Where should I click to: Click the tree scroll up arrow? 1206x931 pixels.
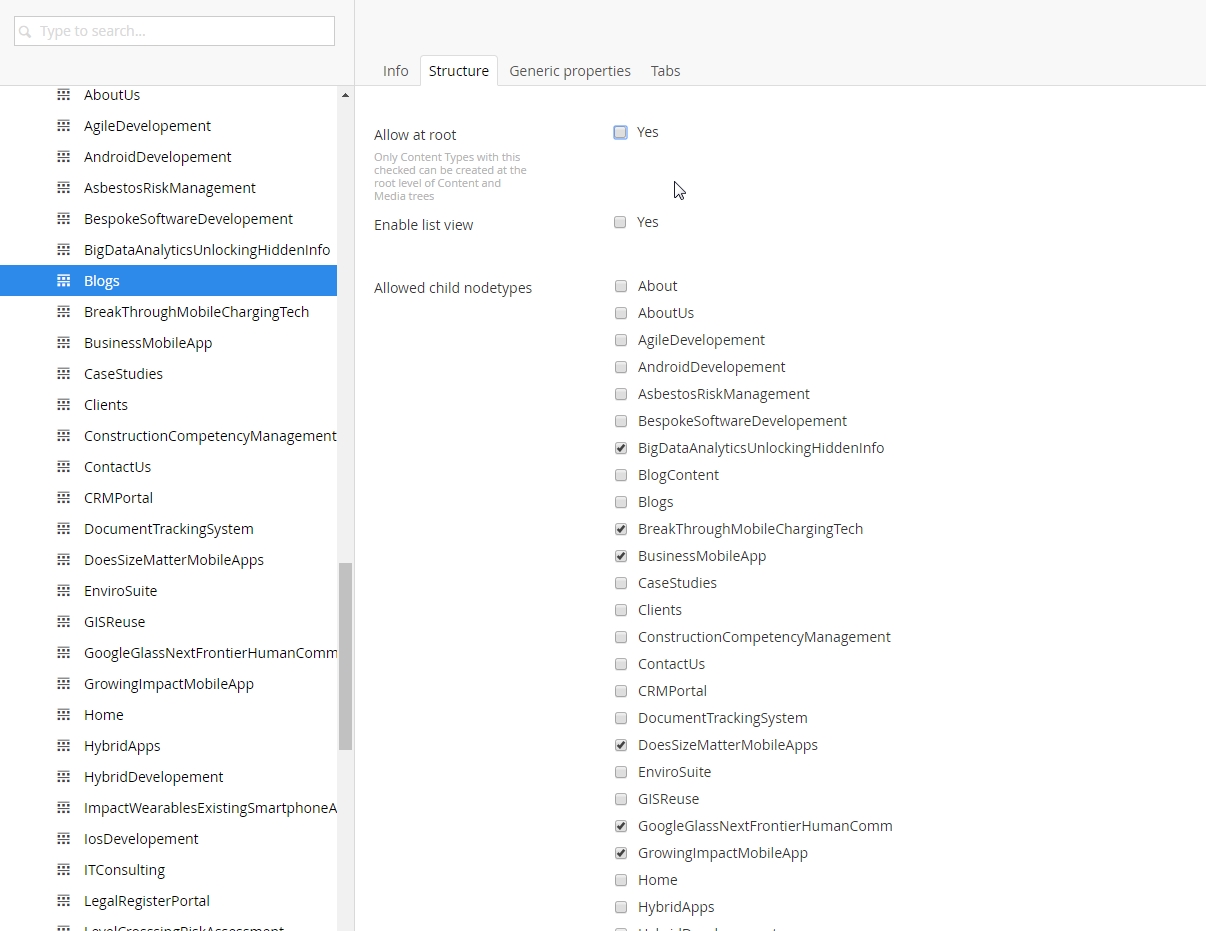tap(345, 96)
